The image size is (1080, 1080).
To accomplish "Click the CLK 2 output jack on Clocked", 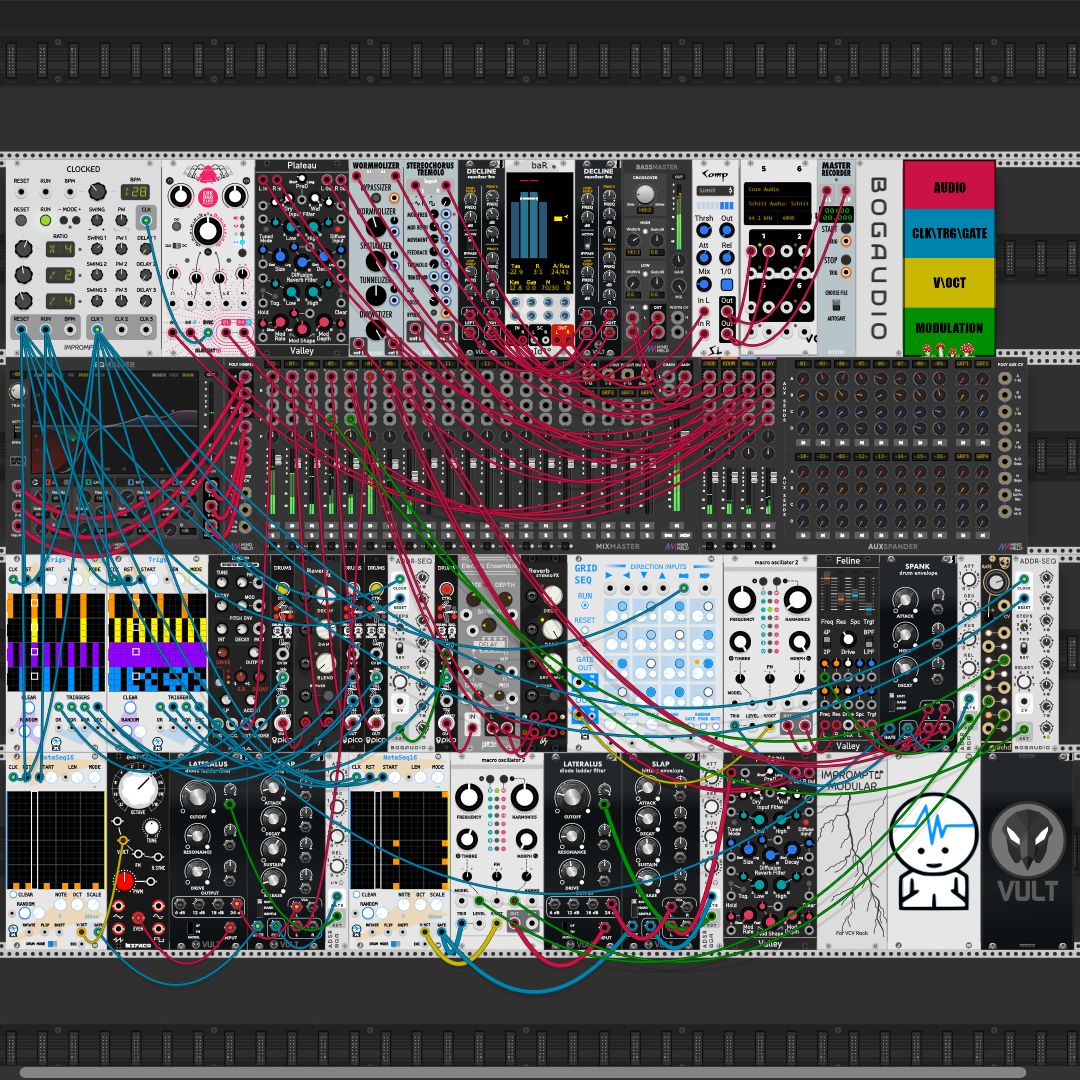I will (x=121, y=329).
